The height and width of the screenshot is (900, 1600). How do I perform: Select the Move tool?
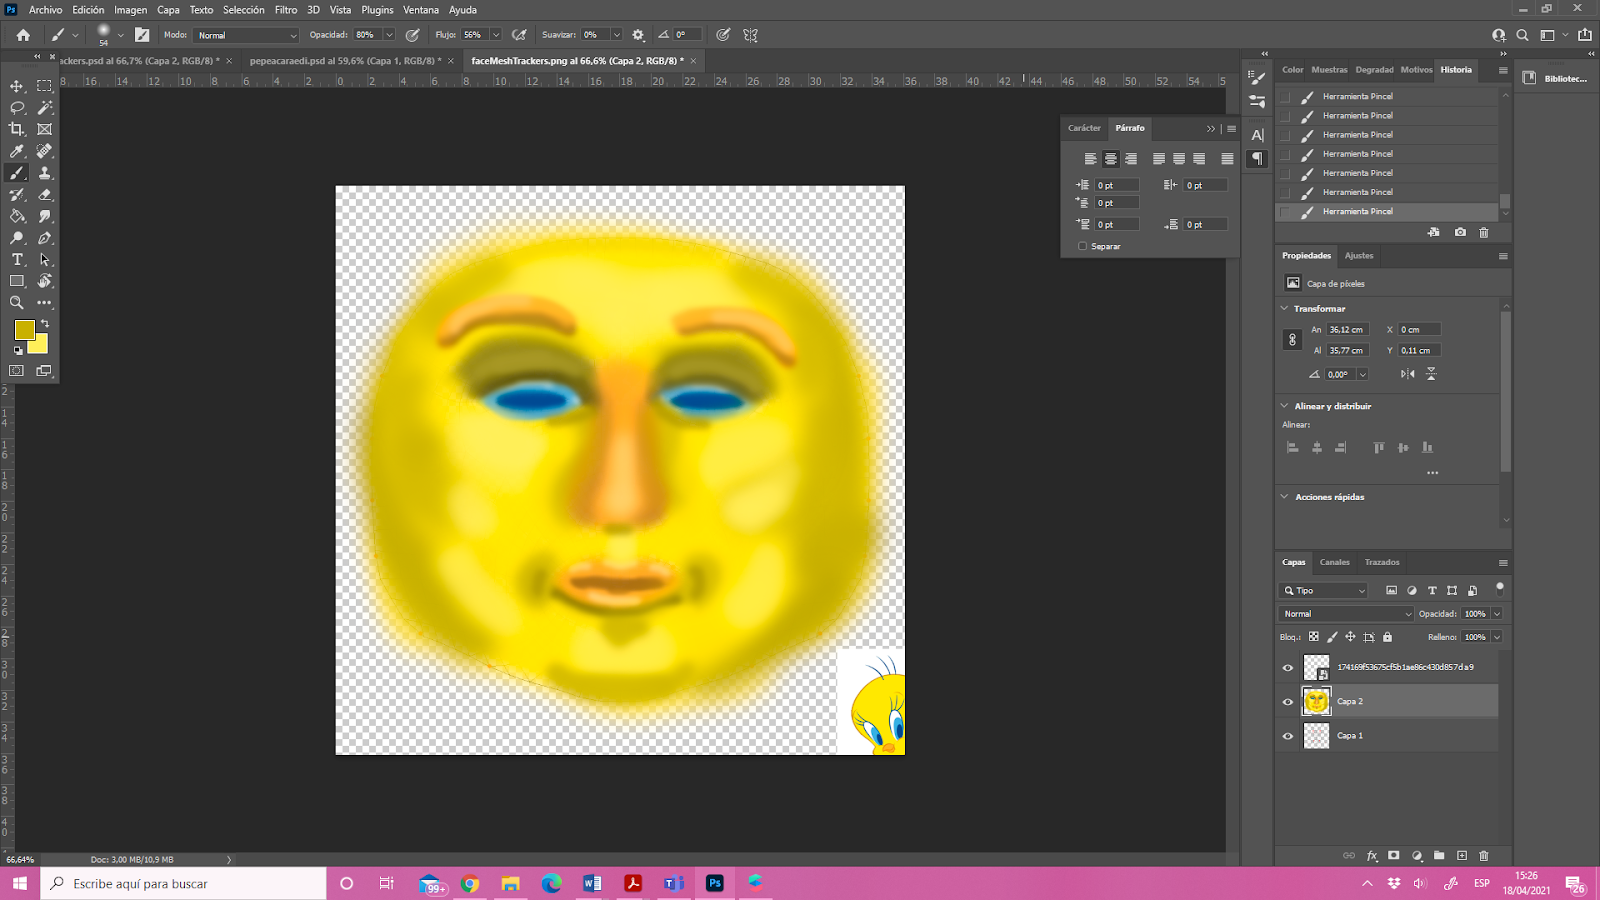(17, 86)
